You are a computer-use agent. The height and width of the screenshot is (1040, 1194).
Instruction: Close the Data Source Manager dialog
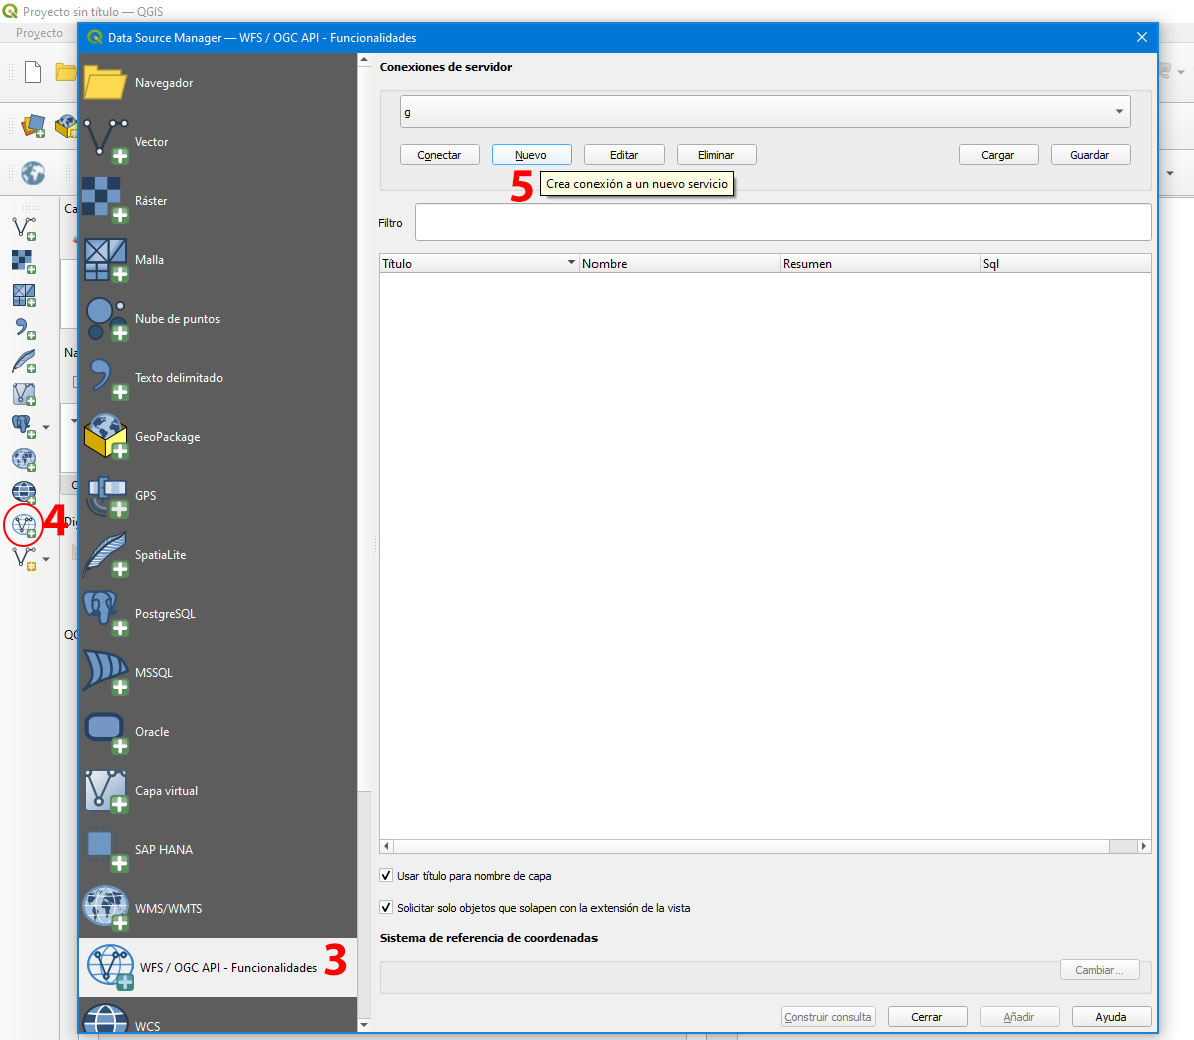point(1141,37)
